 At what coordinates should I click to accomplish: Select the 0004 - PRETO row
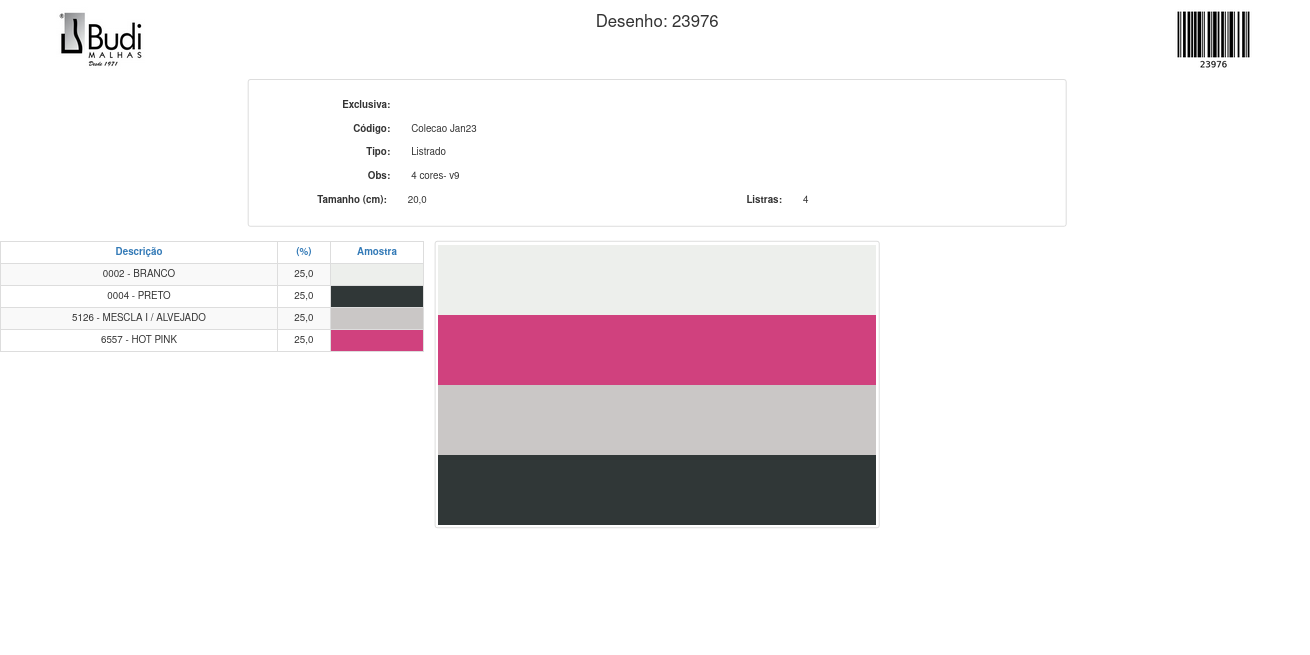click(139, 296)
